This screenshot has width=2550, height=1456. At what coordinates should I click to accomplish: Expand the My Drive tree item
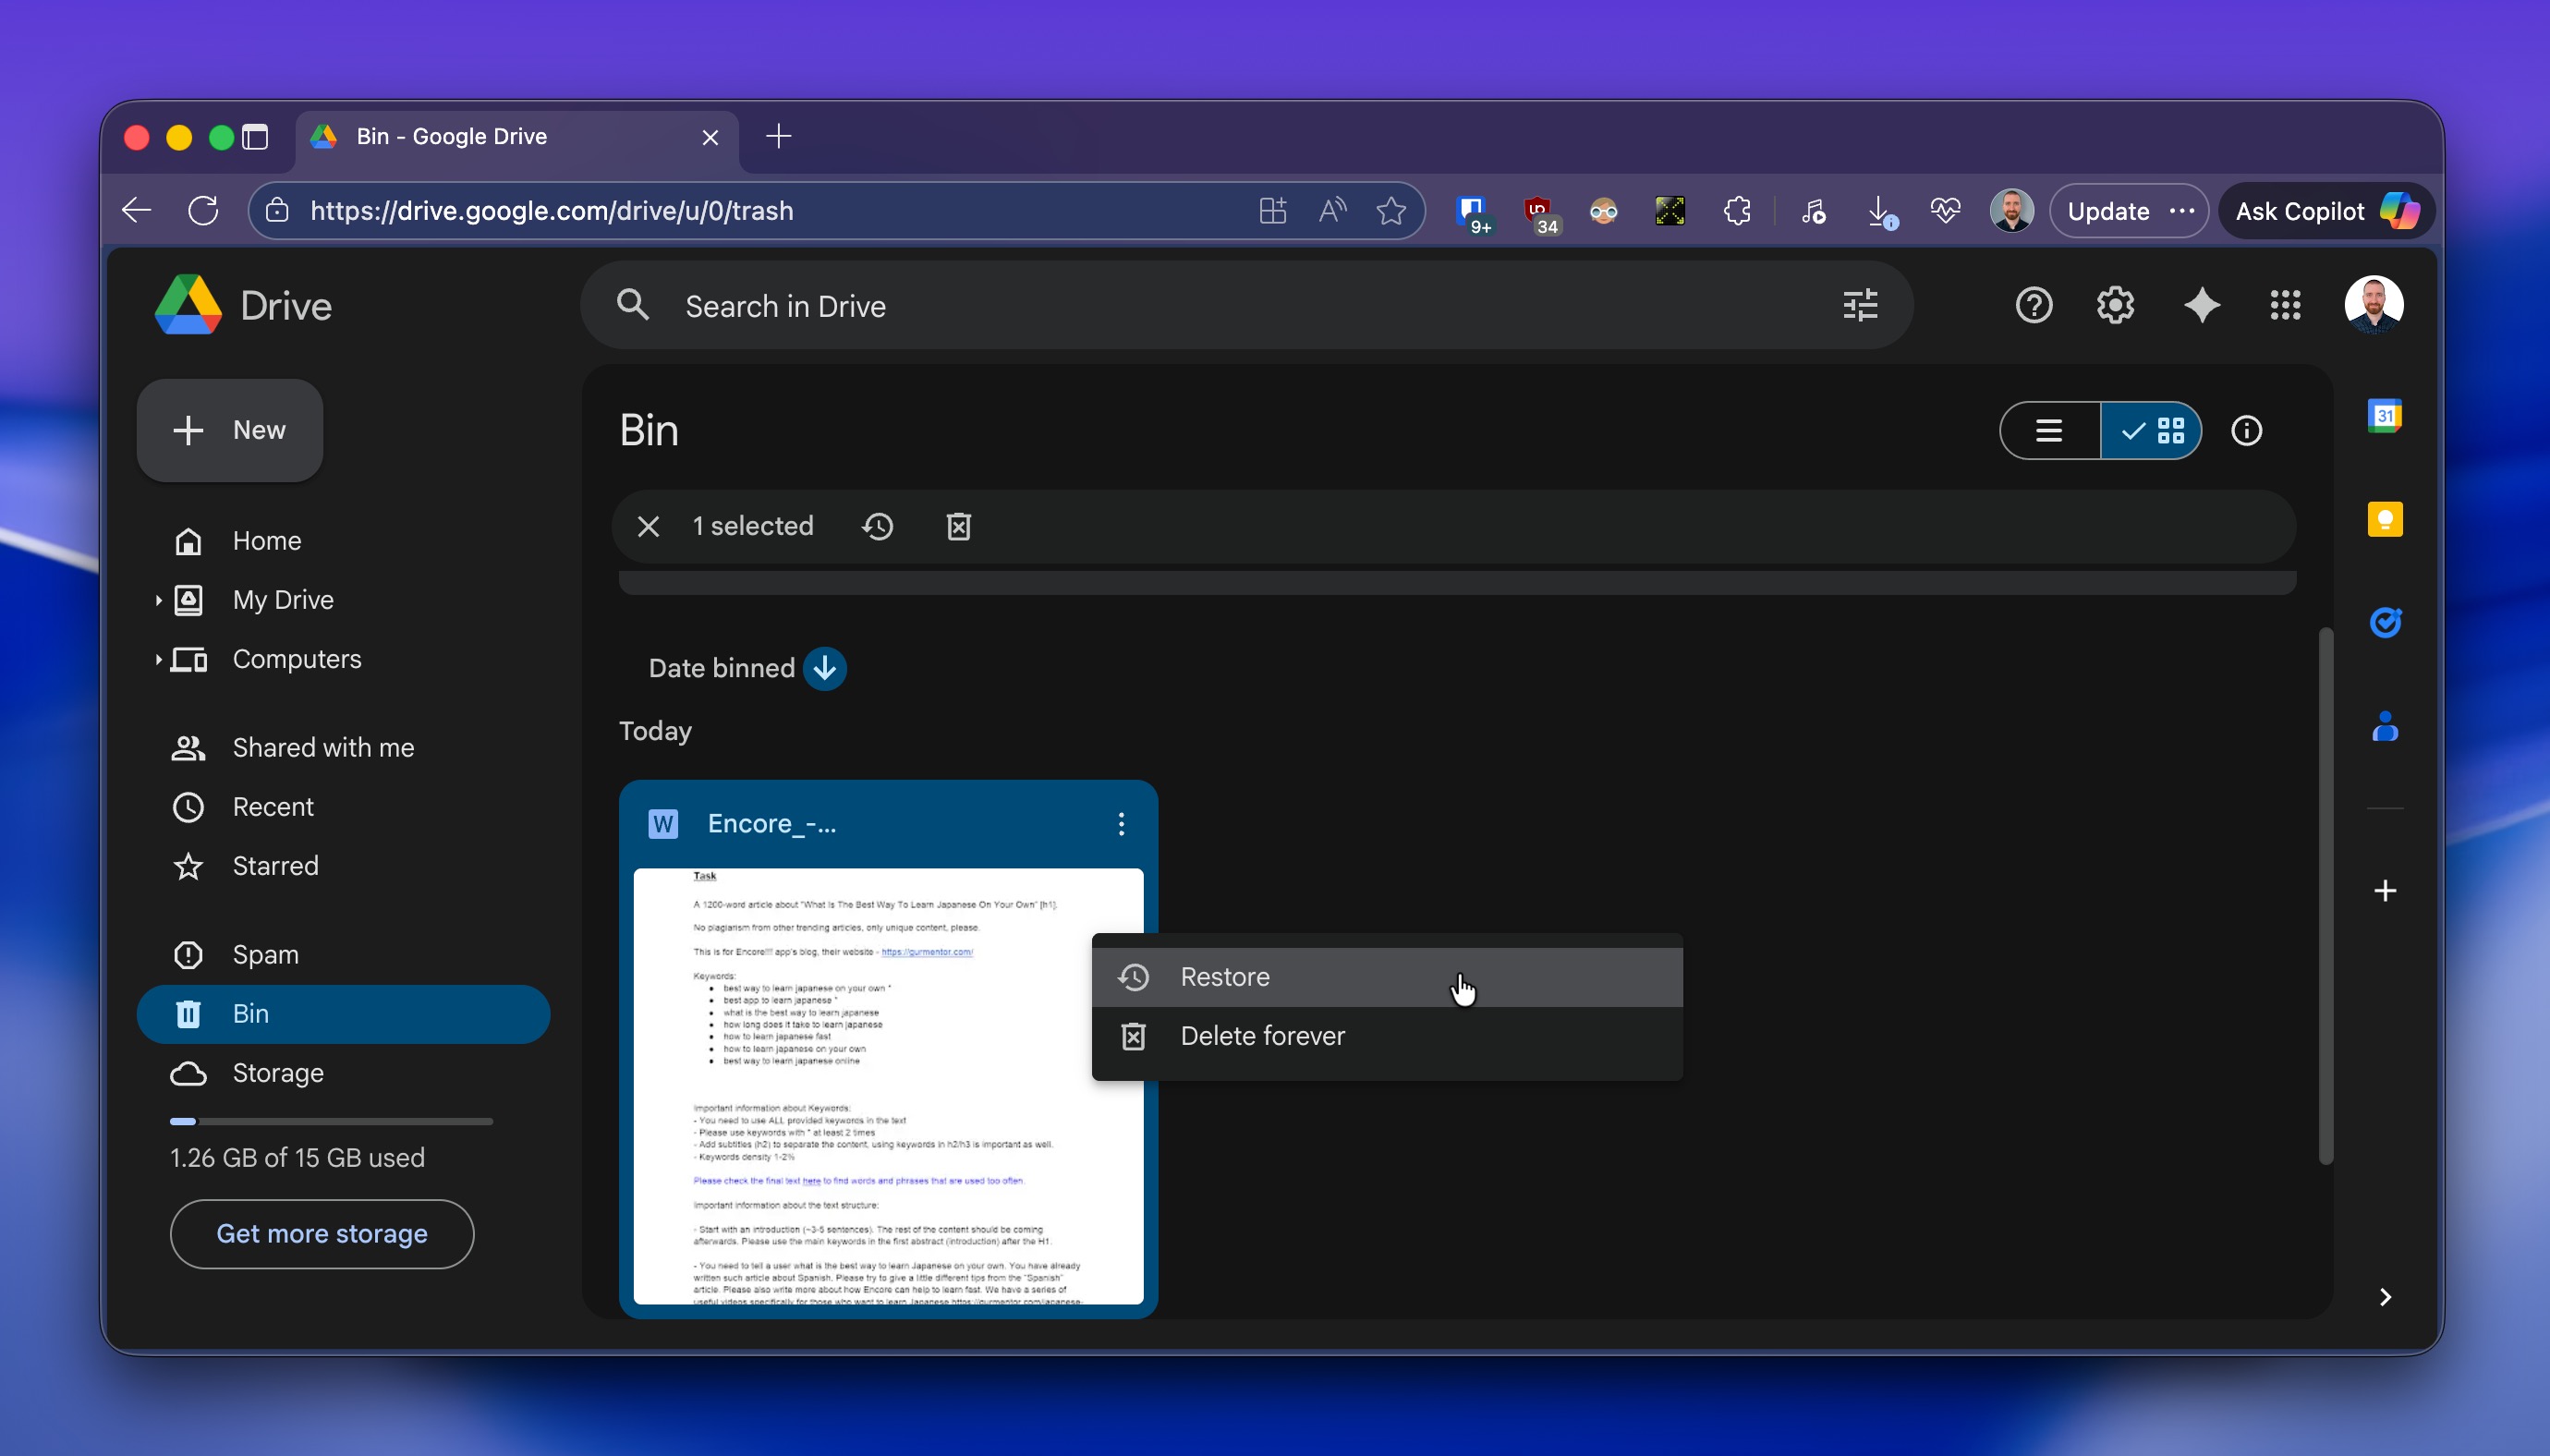[x=157, y=600]
